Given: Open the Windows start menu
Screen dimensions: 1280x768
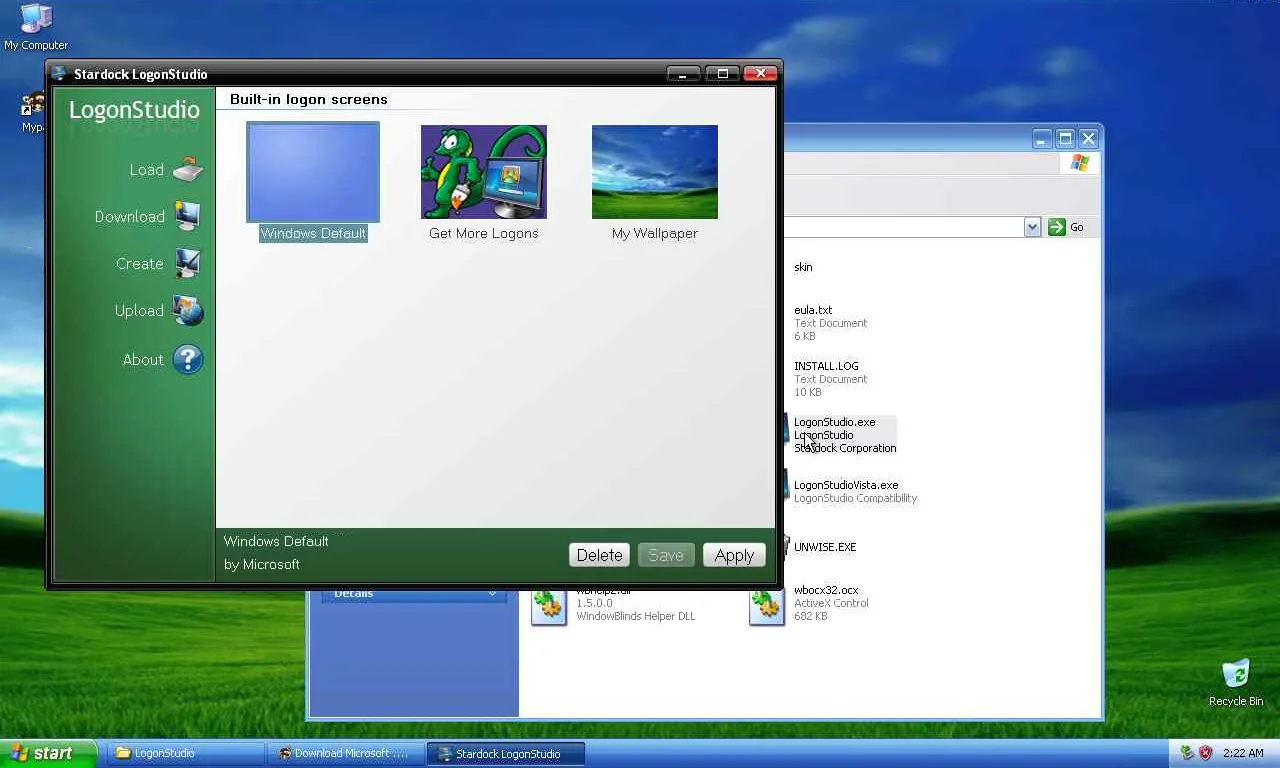Looking at the screenshot, I should (48, 753).
